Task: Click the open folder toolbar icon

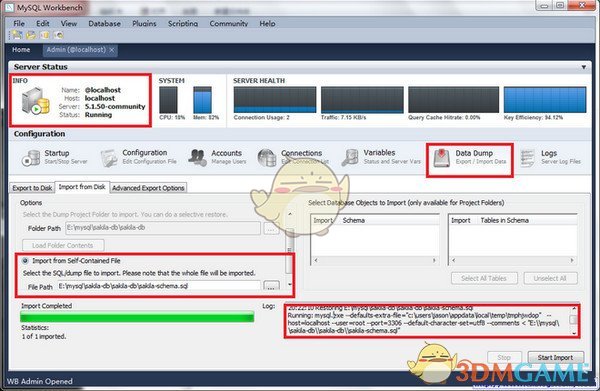Action: coord(31,35)
